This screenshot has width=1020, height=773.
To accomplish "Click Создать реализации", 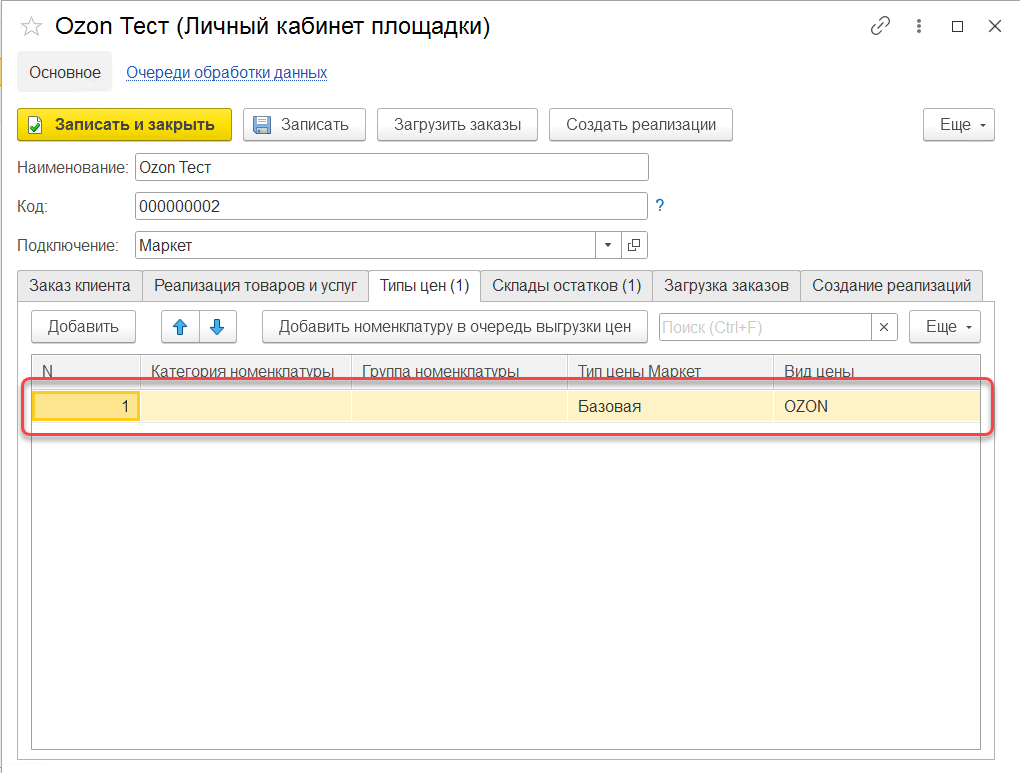I will 641,124.
